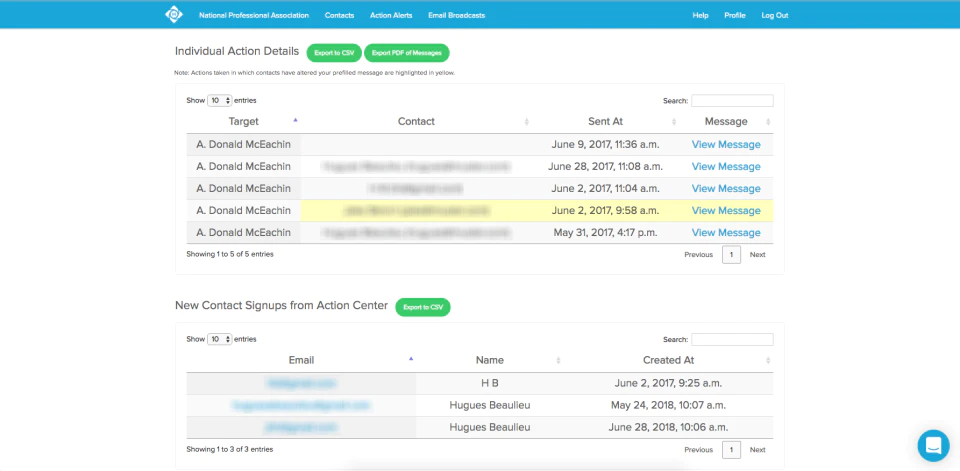The height and width of the screenshot is (471, 960).
Task: Export Individual Action Details to CSV
Action: click(334, 53)
